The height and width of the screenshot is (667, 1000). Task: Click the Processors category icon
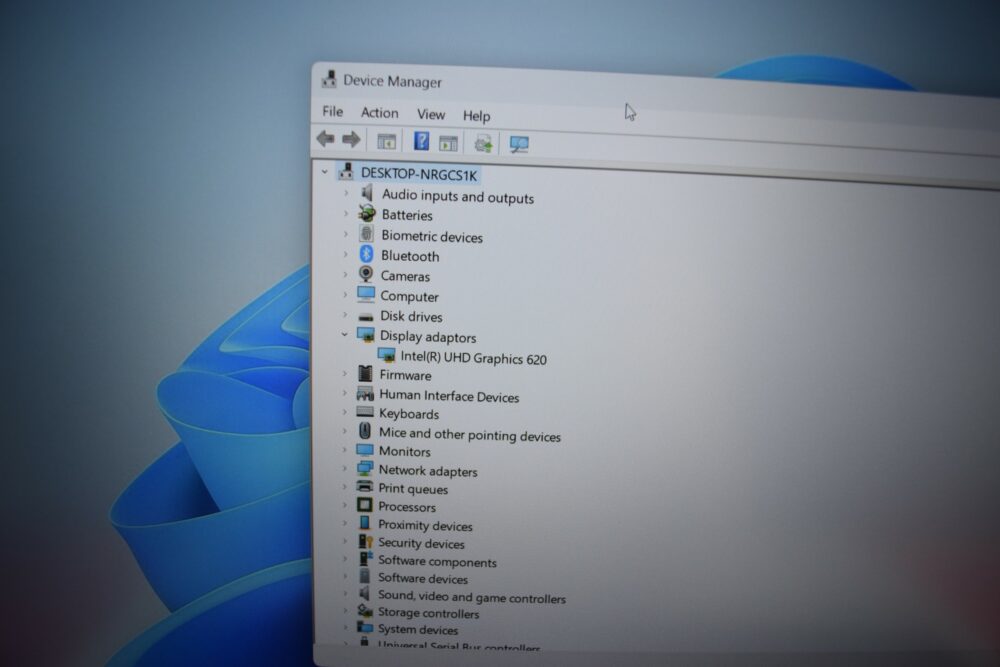click(x=365, y=505)
